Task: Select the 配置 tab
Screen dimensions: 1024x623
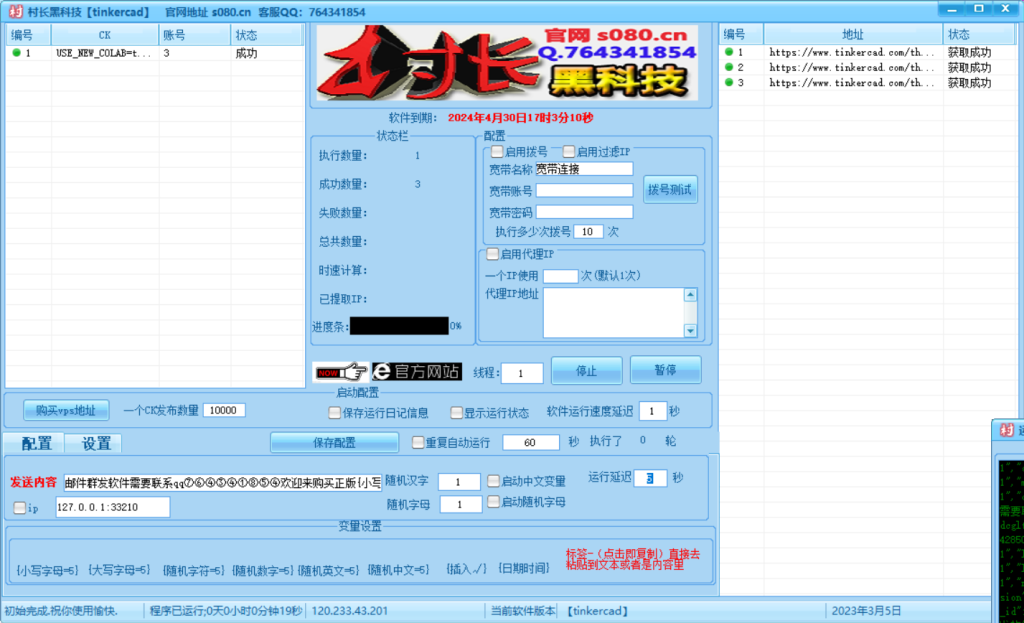Action: click(33, 443)
